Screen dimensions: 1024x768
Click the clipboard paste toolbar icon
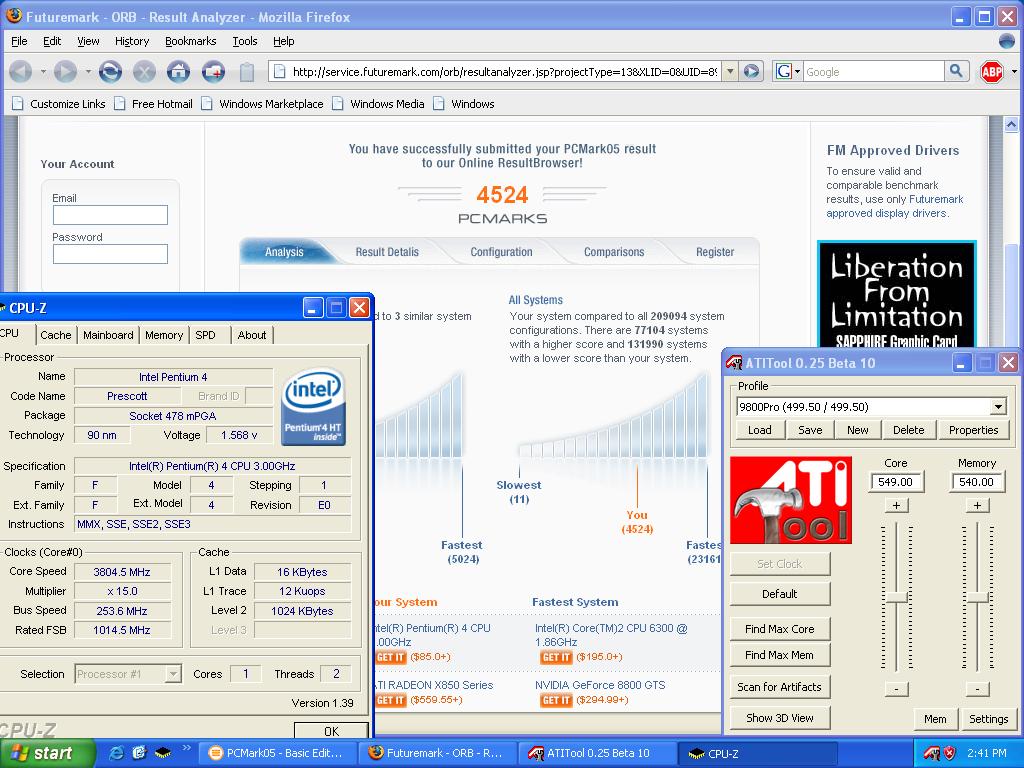pyautogui.click(x=247, y=72)
